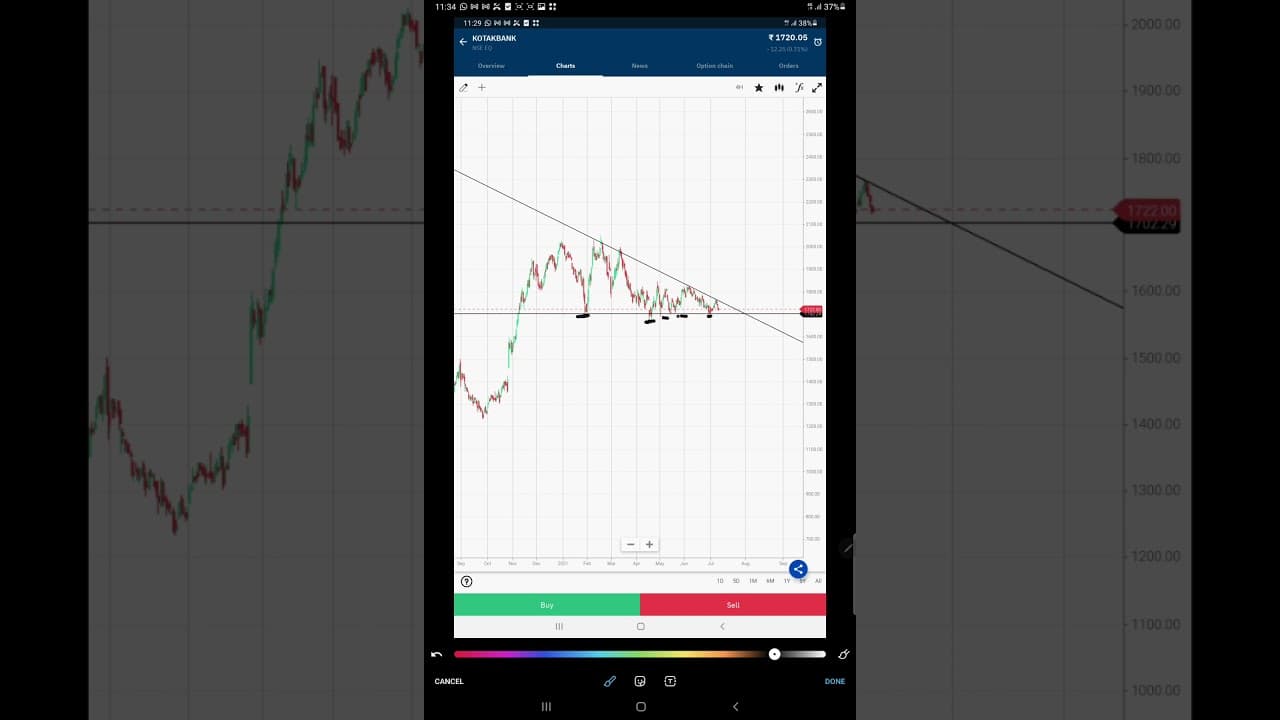Screen dimensions: 1280x720
Task: Expand the chart to fullscreen
Action: 817,88
